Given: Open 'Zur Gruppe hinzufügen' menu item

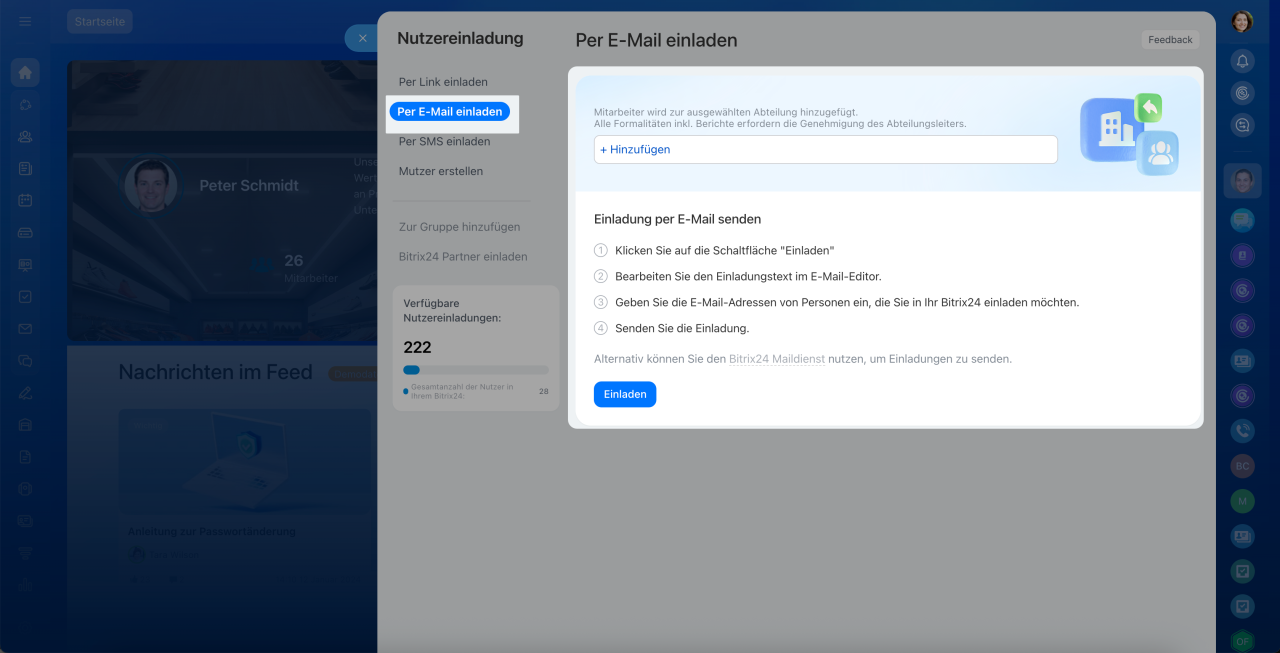Looking at the screenshot, I should point(459,227).
